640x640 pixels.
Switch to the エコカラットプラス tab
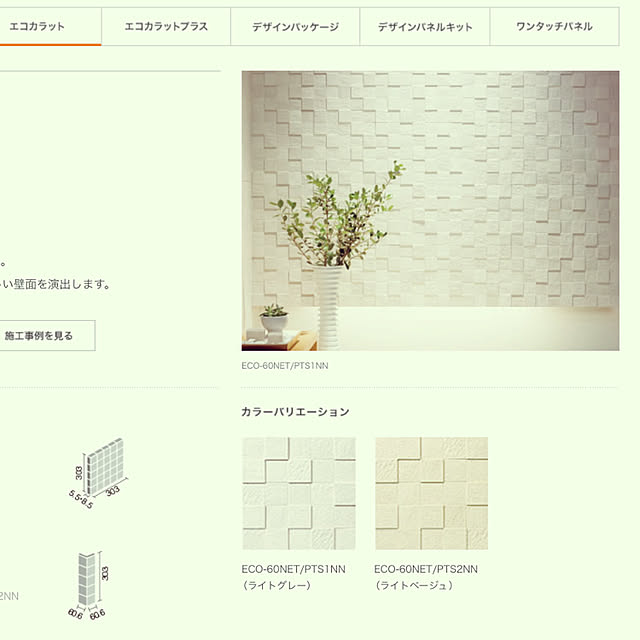coord(166,27)
